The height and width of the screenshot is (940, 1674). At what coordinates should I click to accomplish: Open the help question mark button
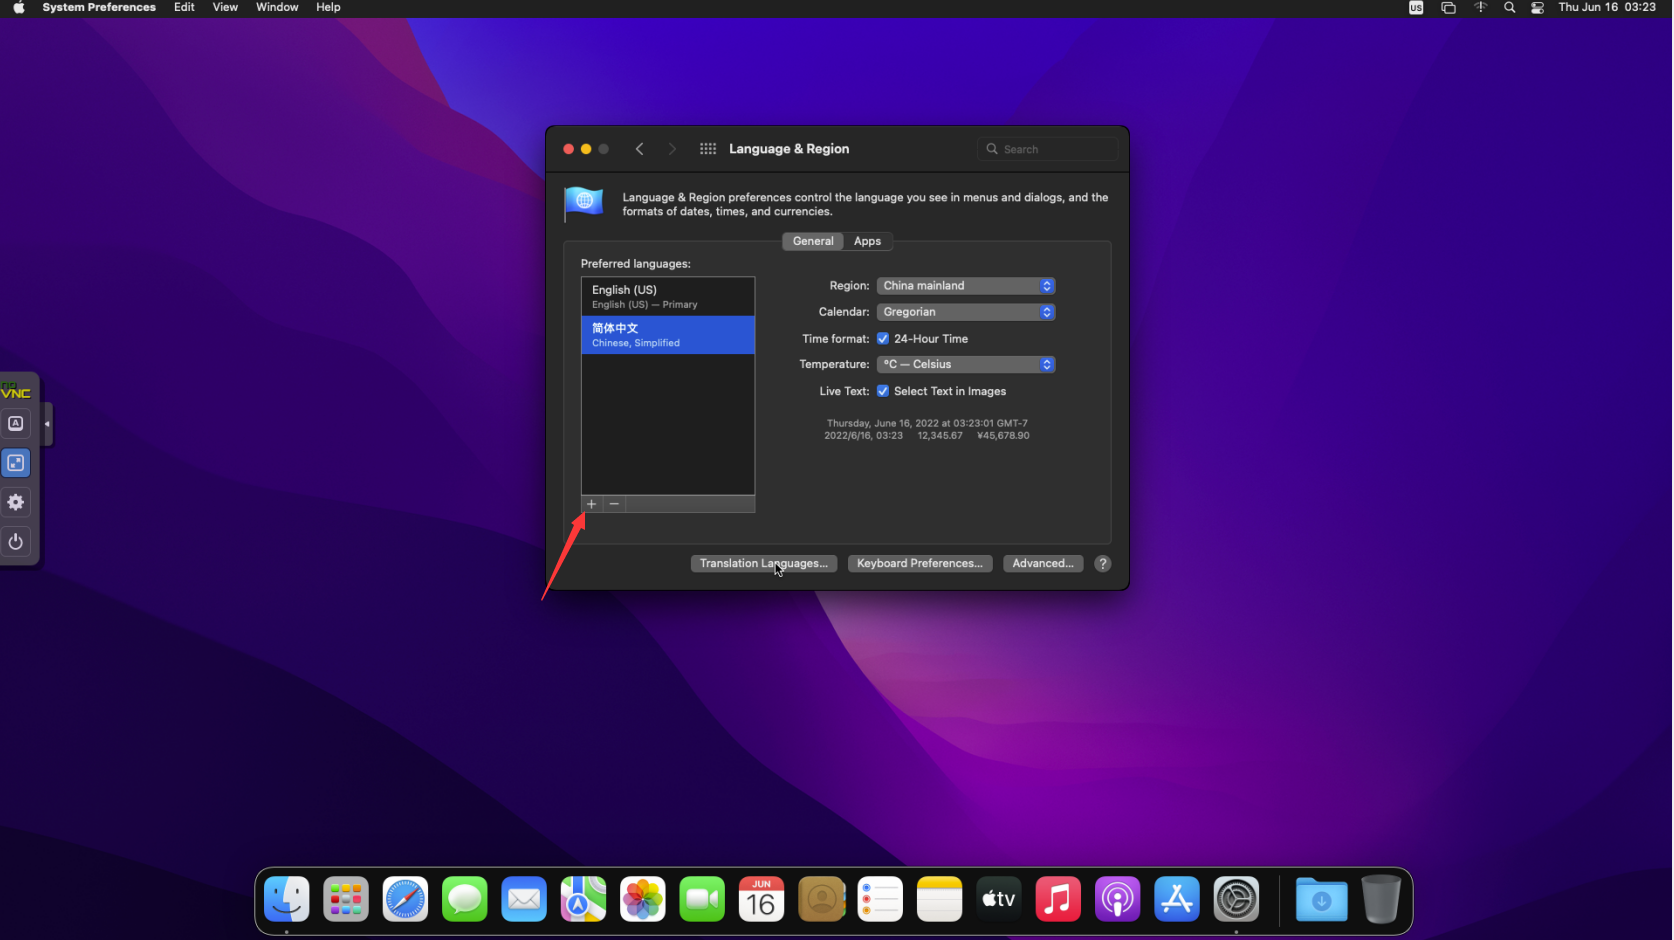(x=1102, y=564)
